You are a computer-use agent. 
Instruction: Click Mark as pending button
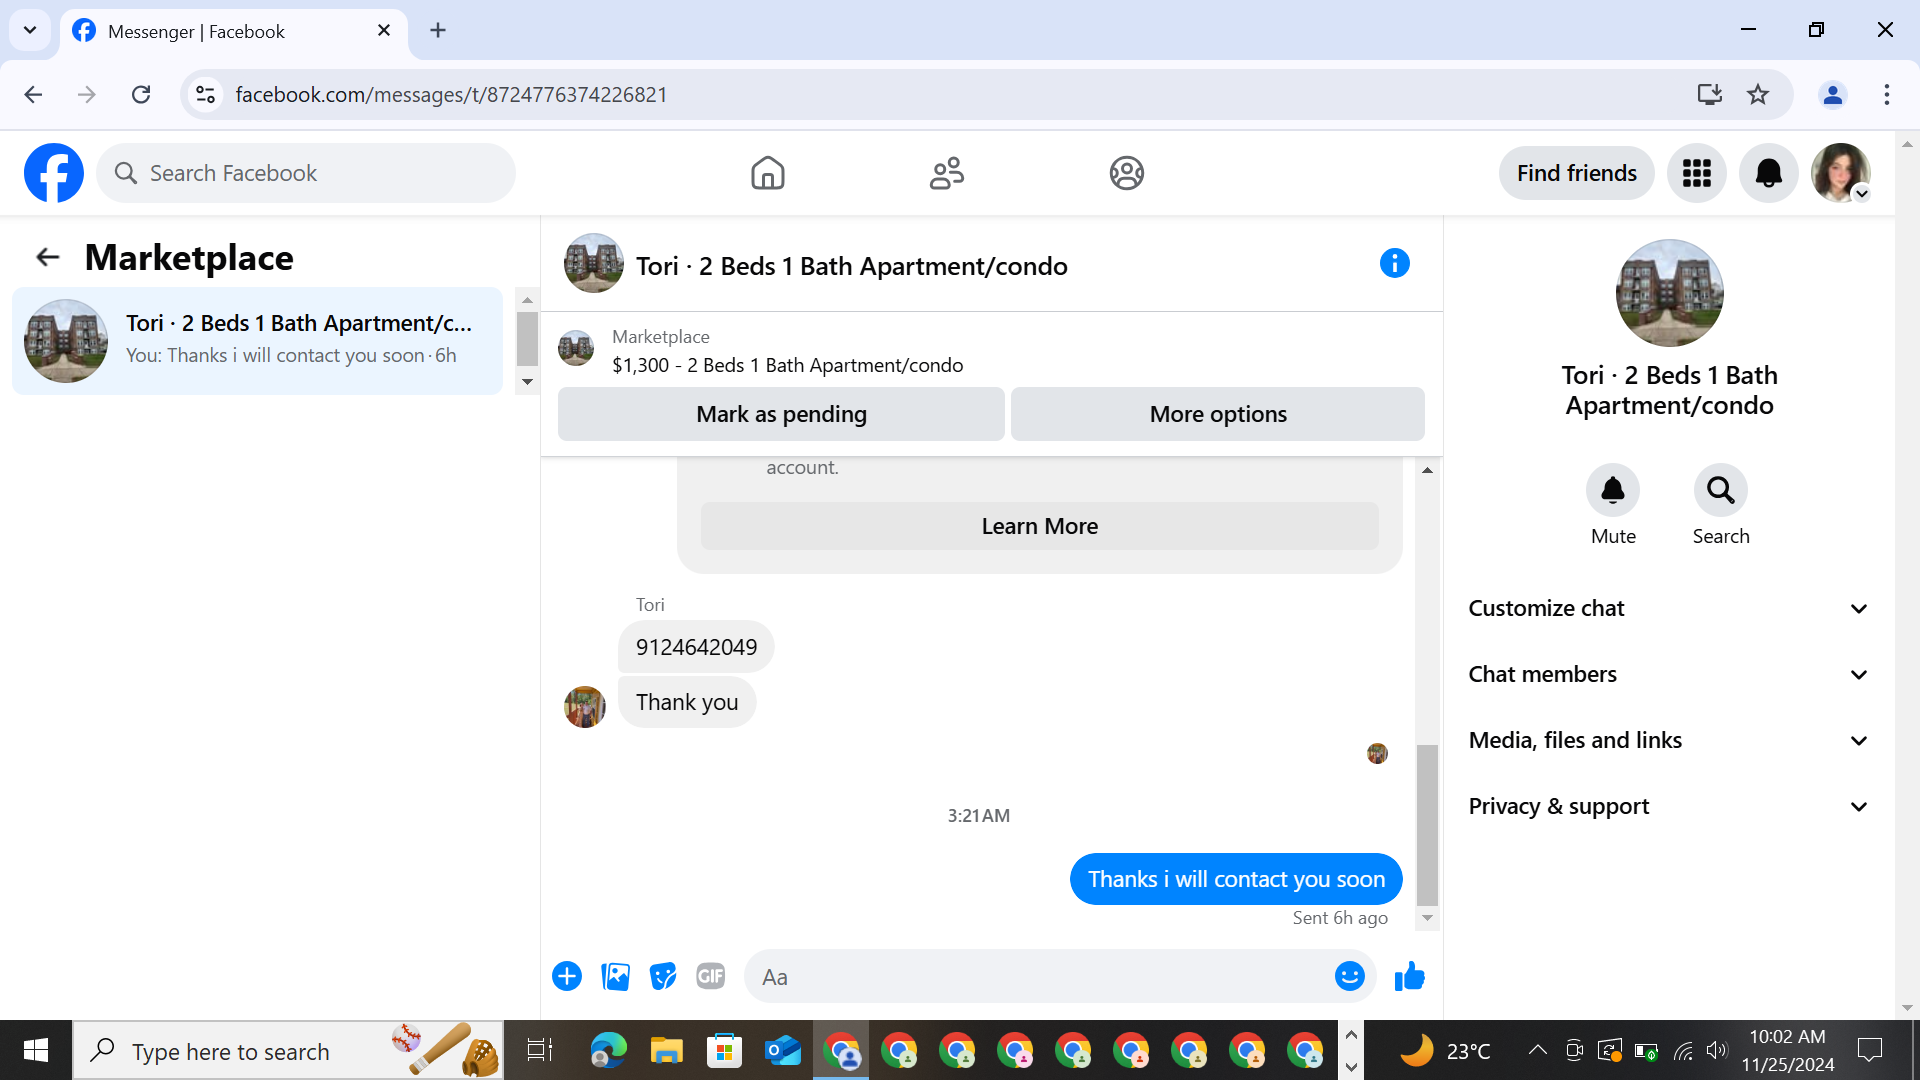point(781,414)
